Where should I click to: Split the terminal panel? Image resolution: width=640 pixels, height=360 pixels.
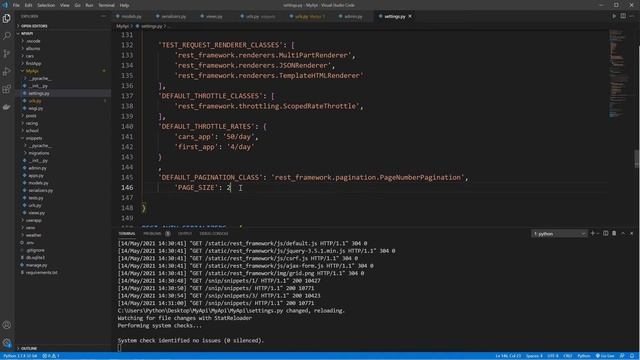[605, 233]
